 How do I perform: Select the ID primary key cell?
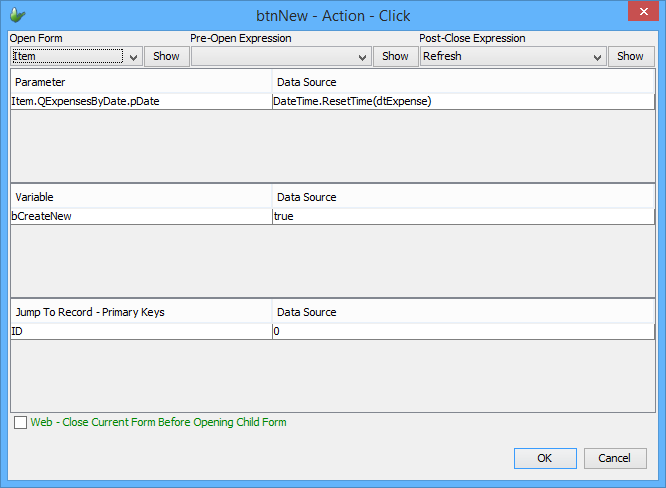tap(140, 331)
